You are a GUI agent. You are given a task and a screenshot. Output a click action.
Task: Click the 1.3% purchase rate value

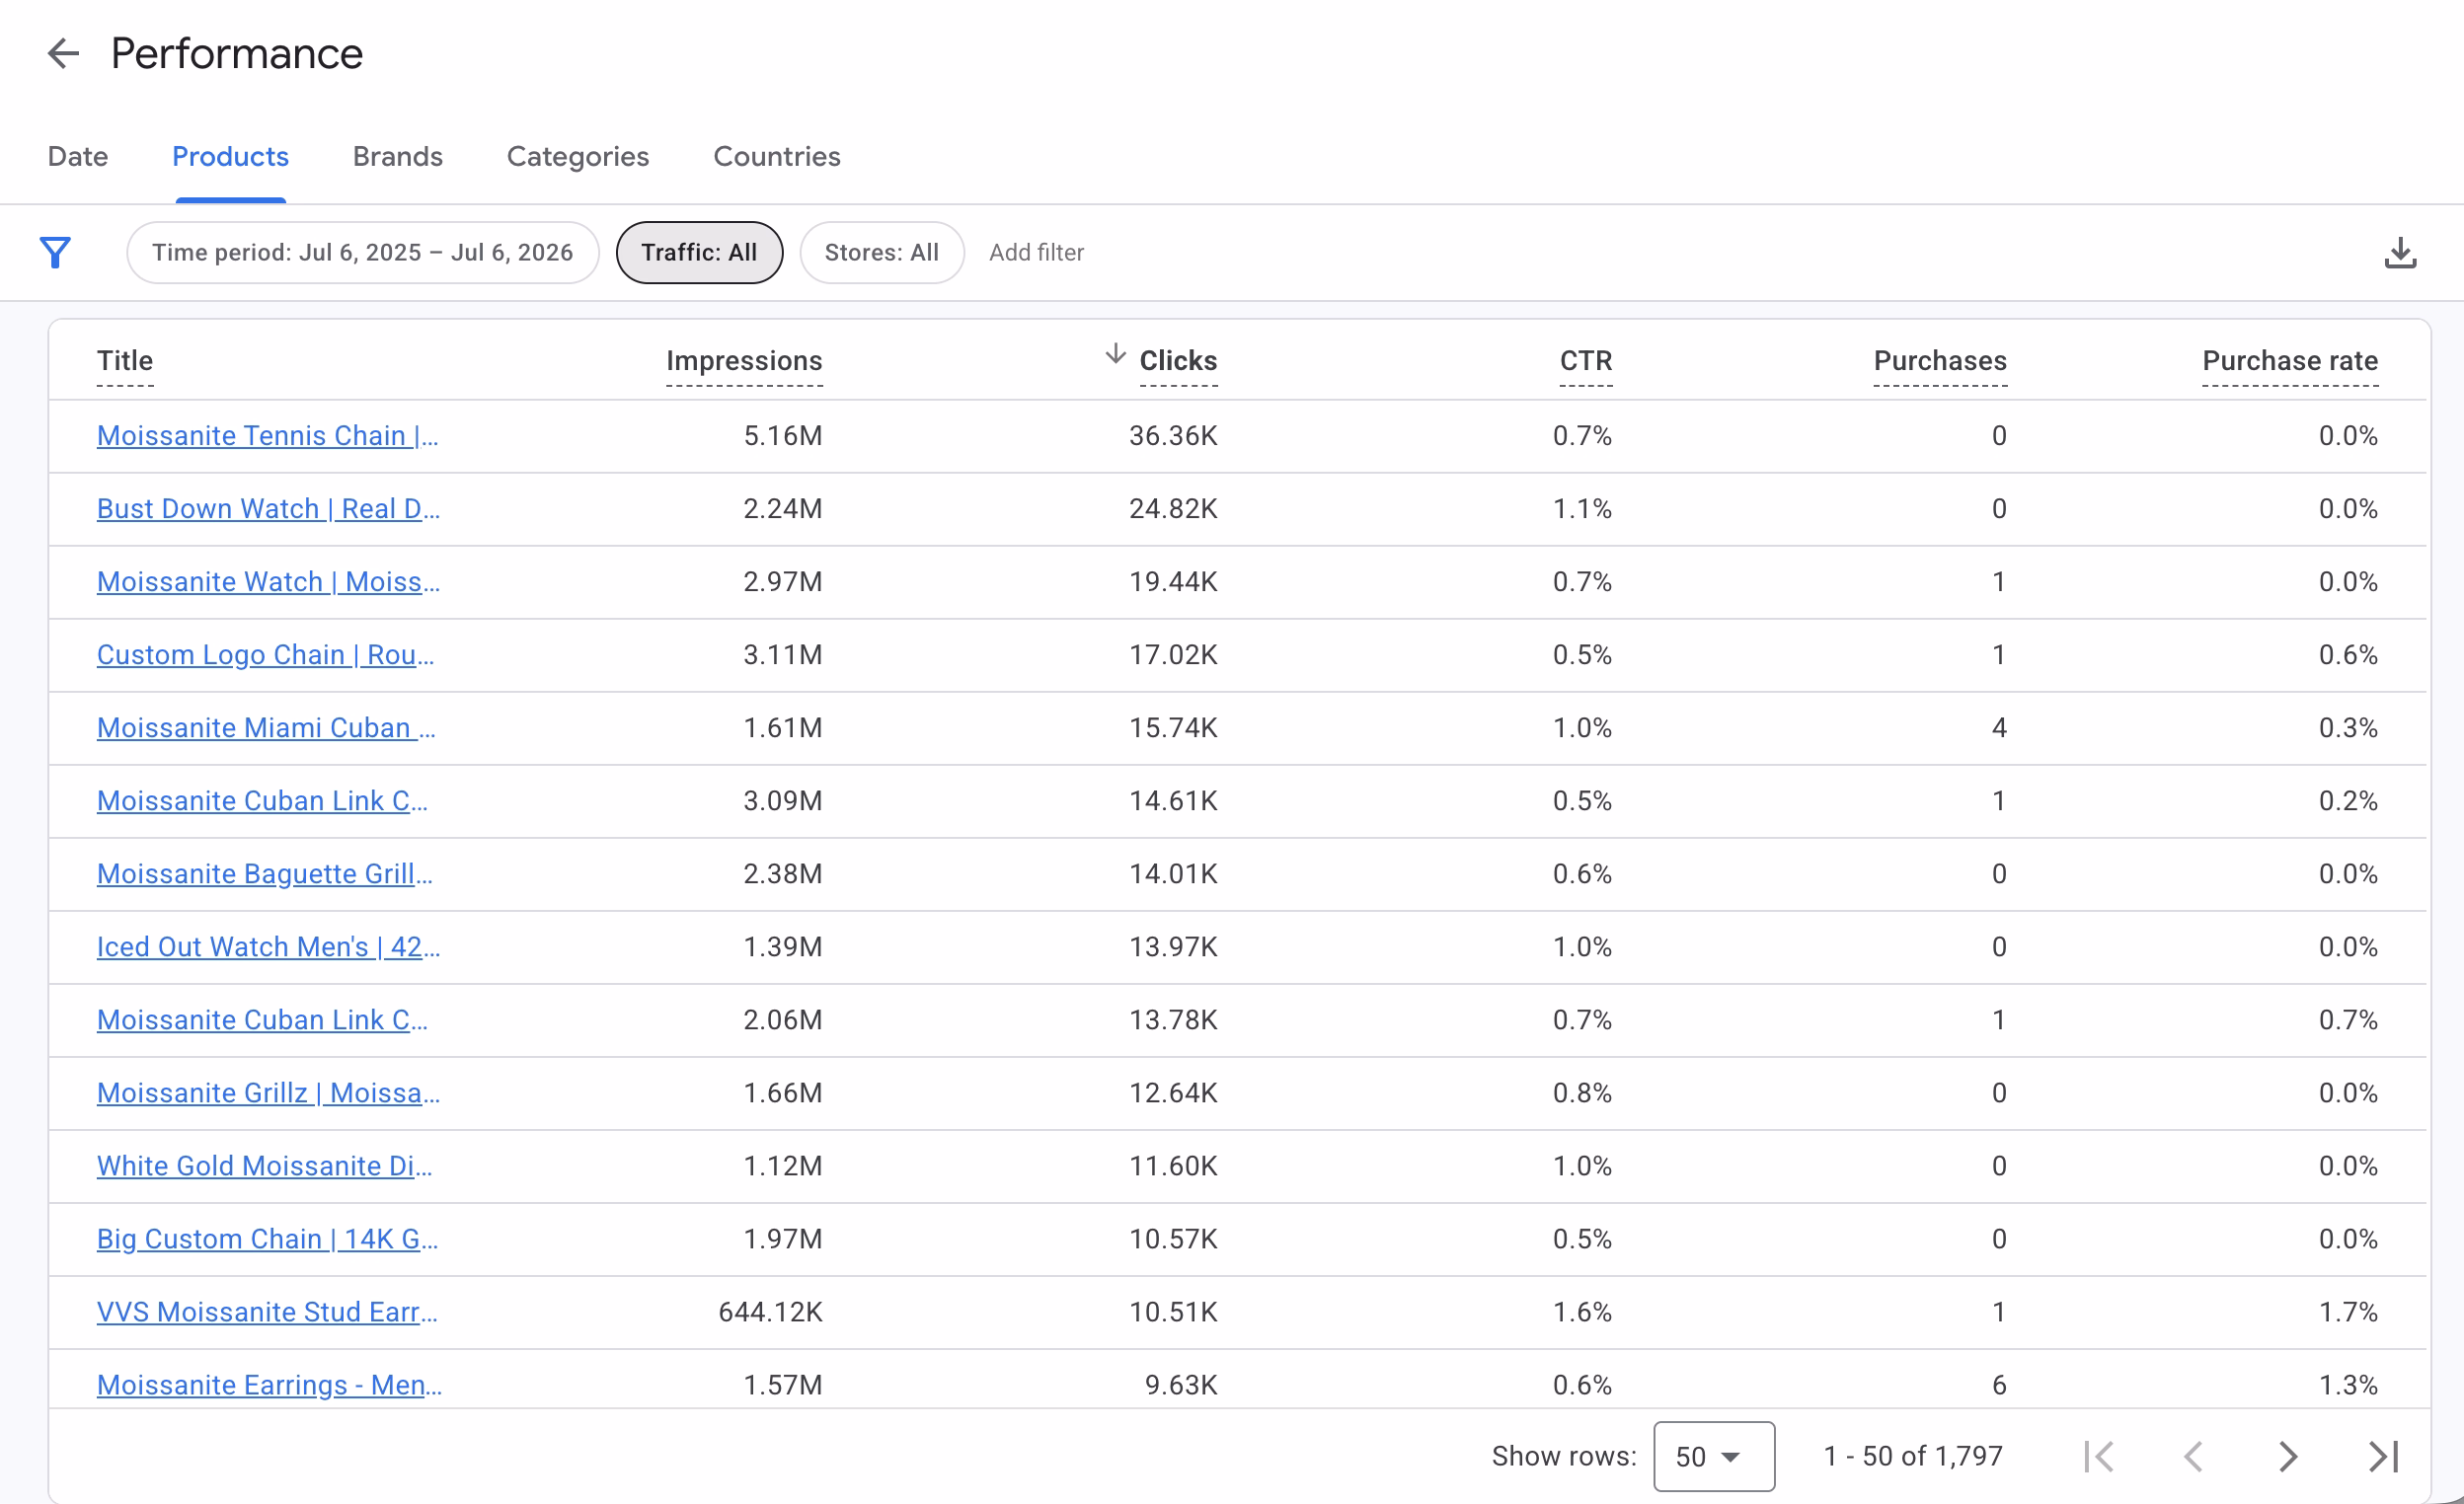[x=2348, y=1385]
